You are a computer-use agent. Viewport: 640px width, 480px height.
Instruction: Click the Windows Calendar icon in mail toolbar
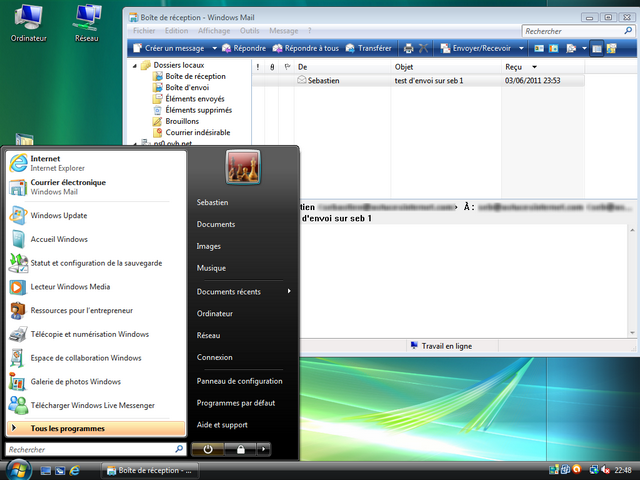[553, 48]
